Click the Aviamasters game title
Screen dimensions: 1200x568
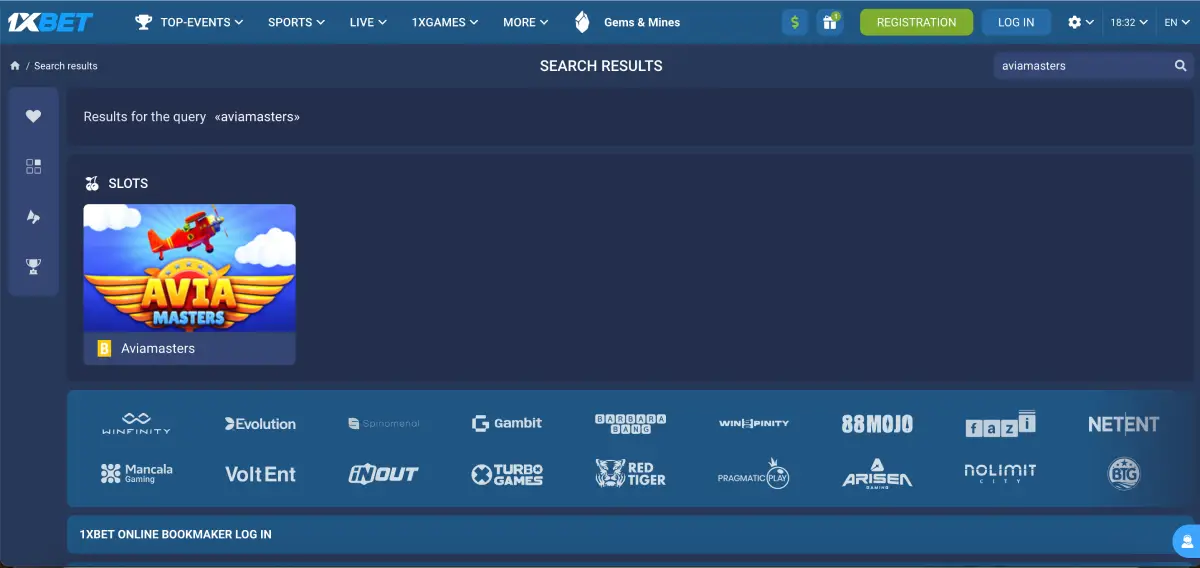(x=158, y=349)
